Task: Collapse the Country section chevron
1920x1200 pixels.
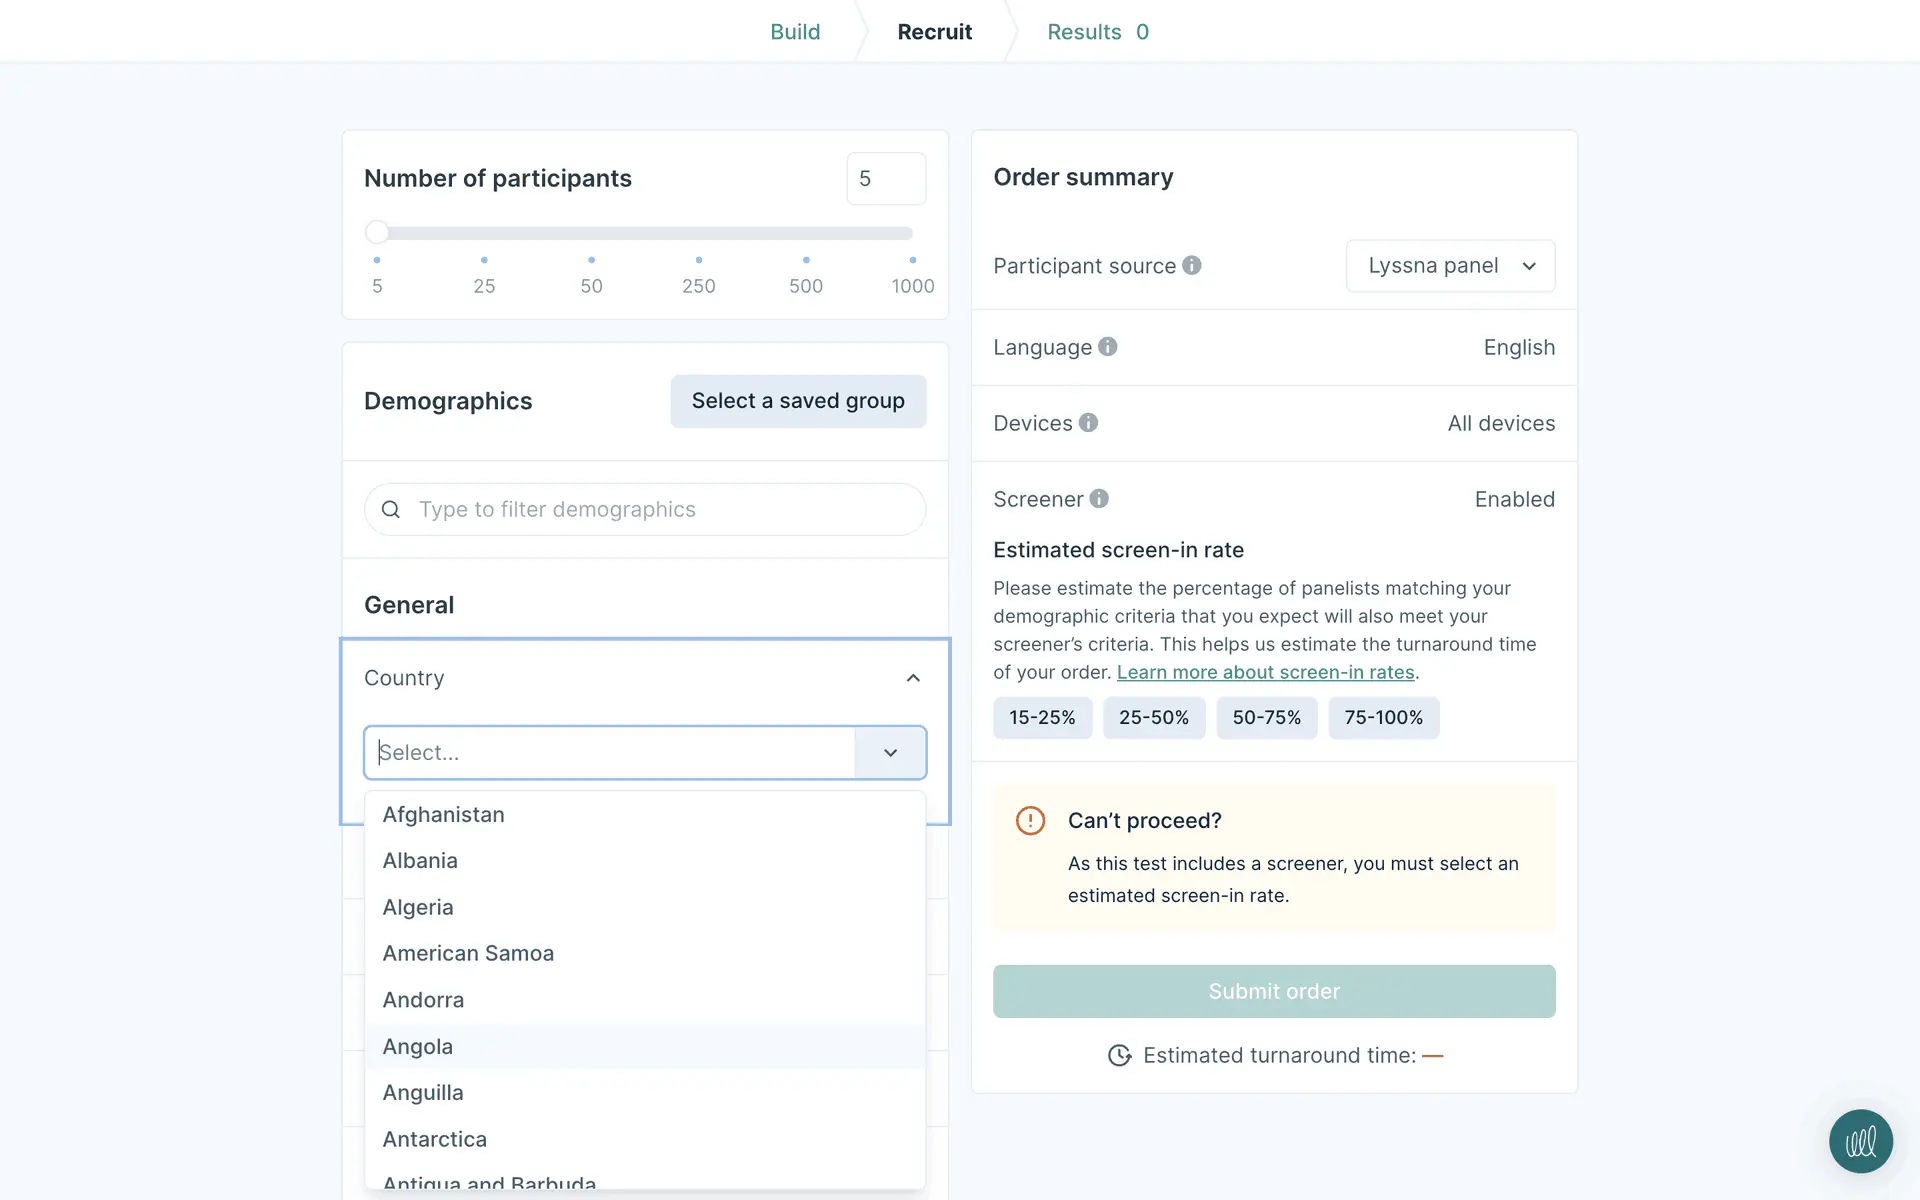Action: (x=913, y=678)
